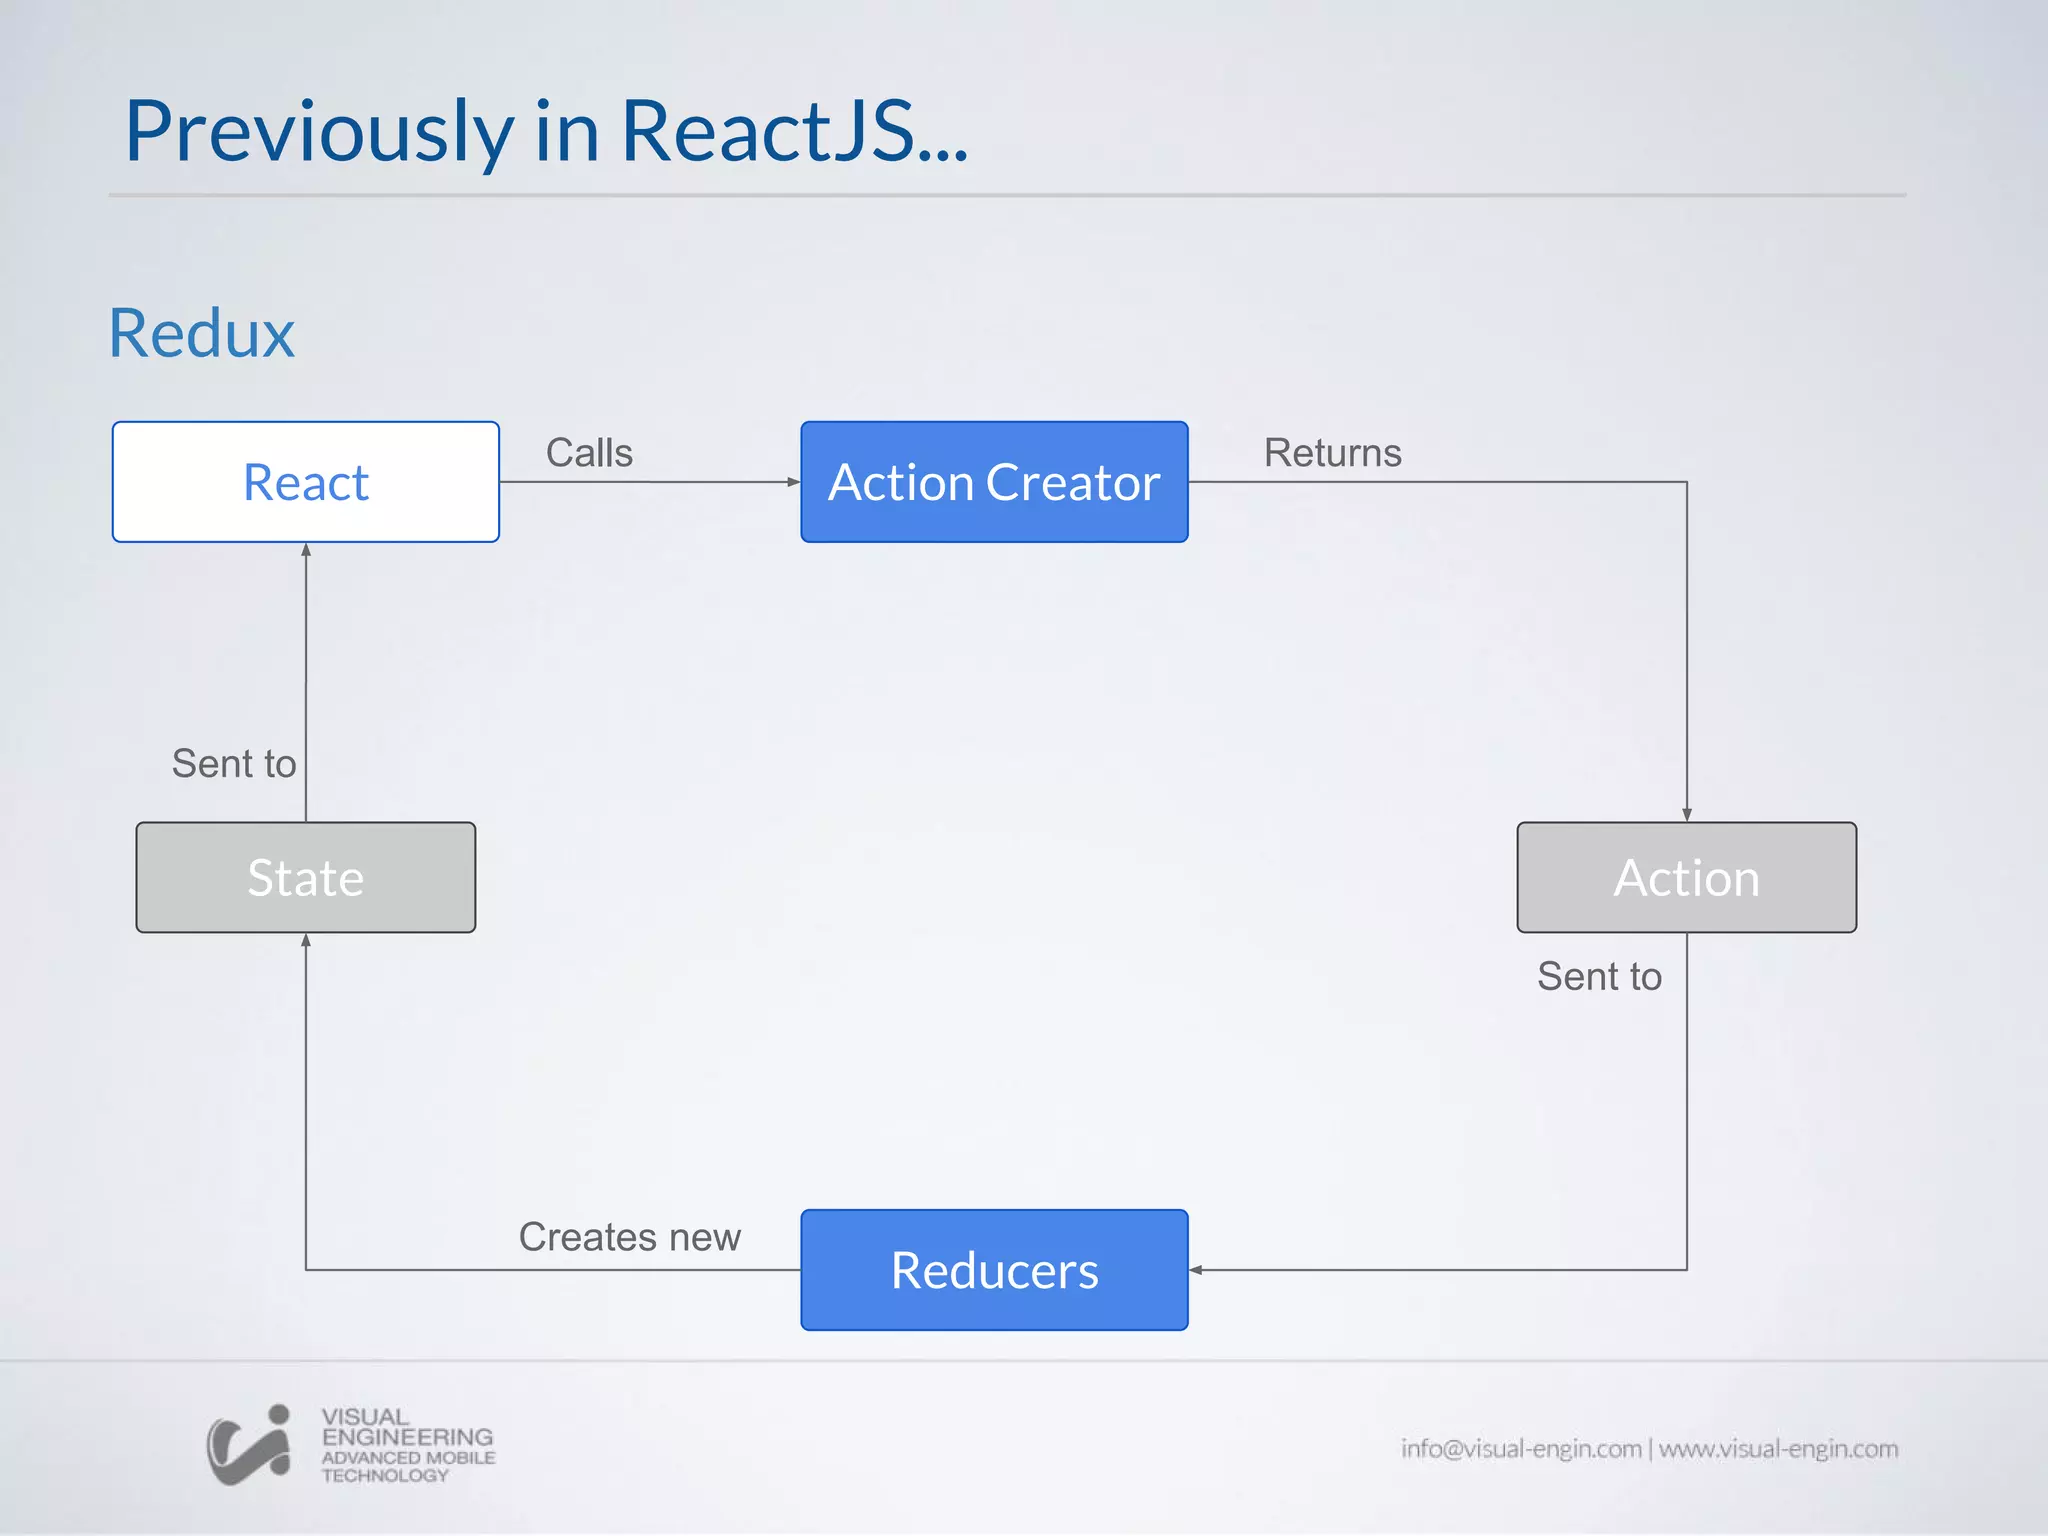Click the arrowhead entering the State box bottom
Viewport: 2048px width, 1536px height.
coord(306,941)
